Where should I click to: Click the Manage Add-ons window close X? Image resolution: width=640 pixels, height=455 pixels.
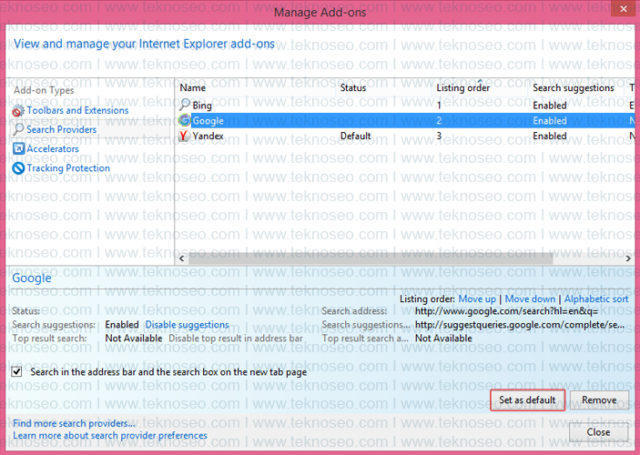tap(623, 9)
